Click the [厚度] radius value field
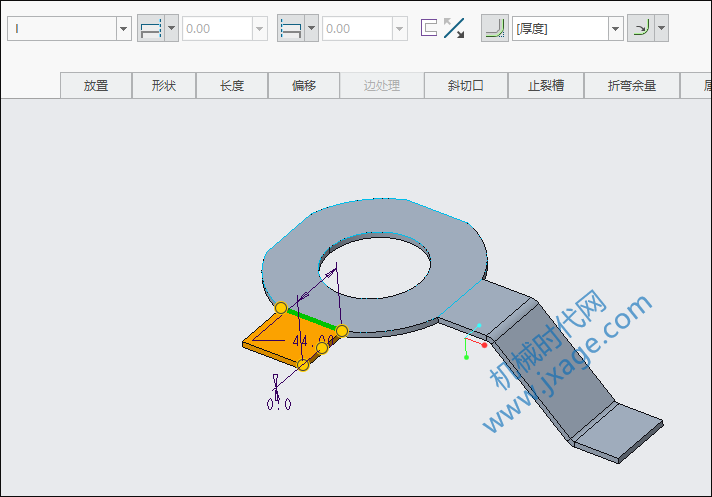Image resolution: width=712 pixels, height=497 pixels. click(x=560, y=29)
